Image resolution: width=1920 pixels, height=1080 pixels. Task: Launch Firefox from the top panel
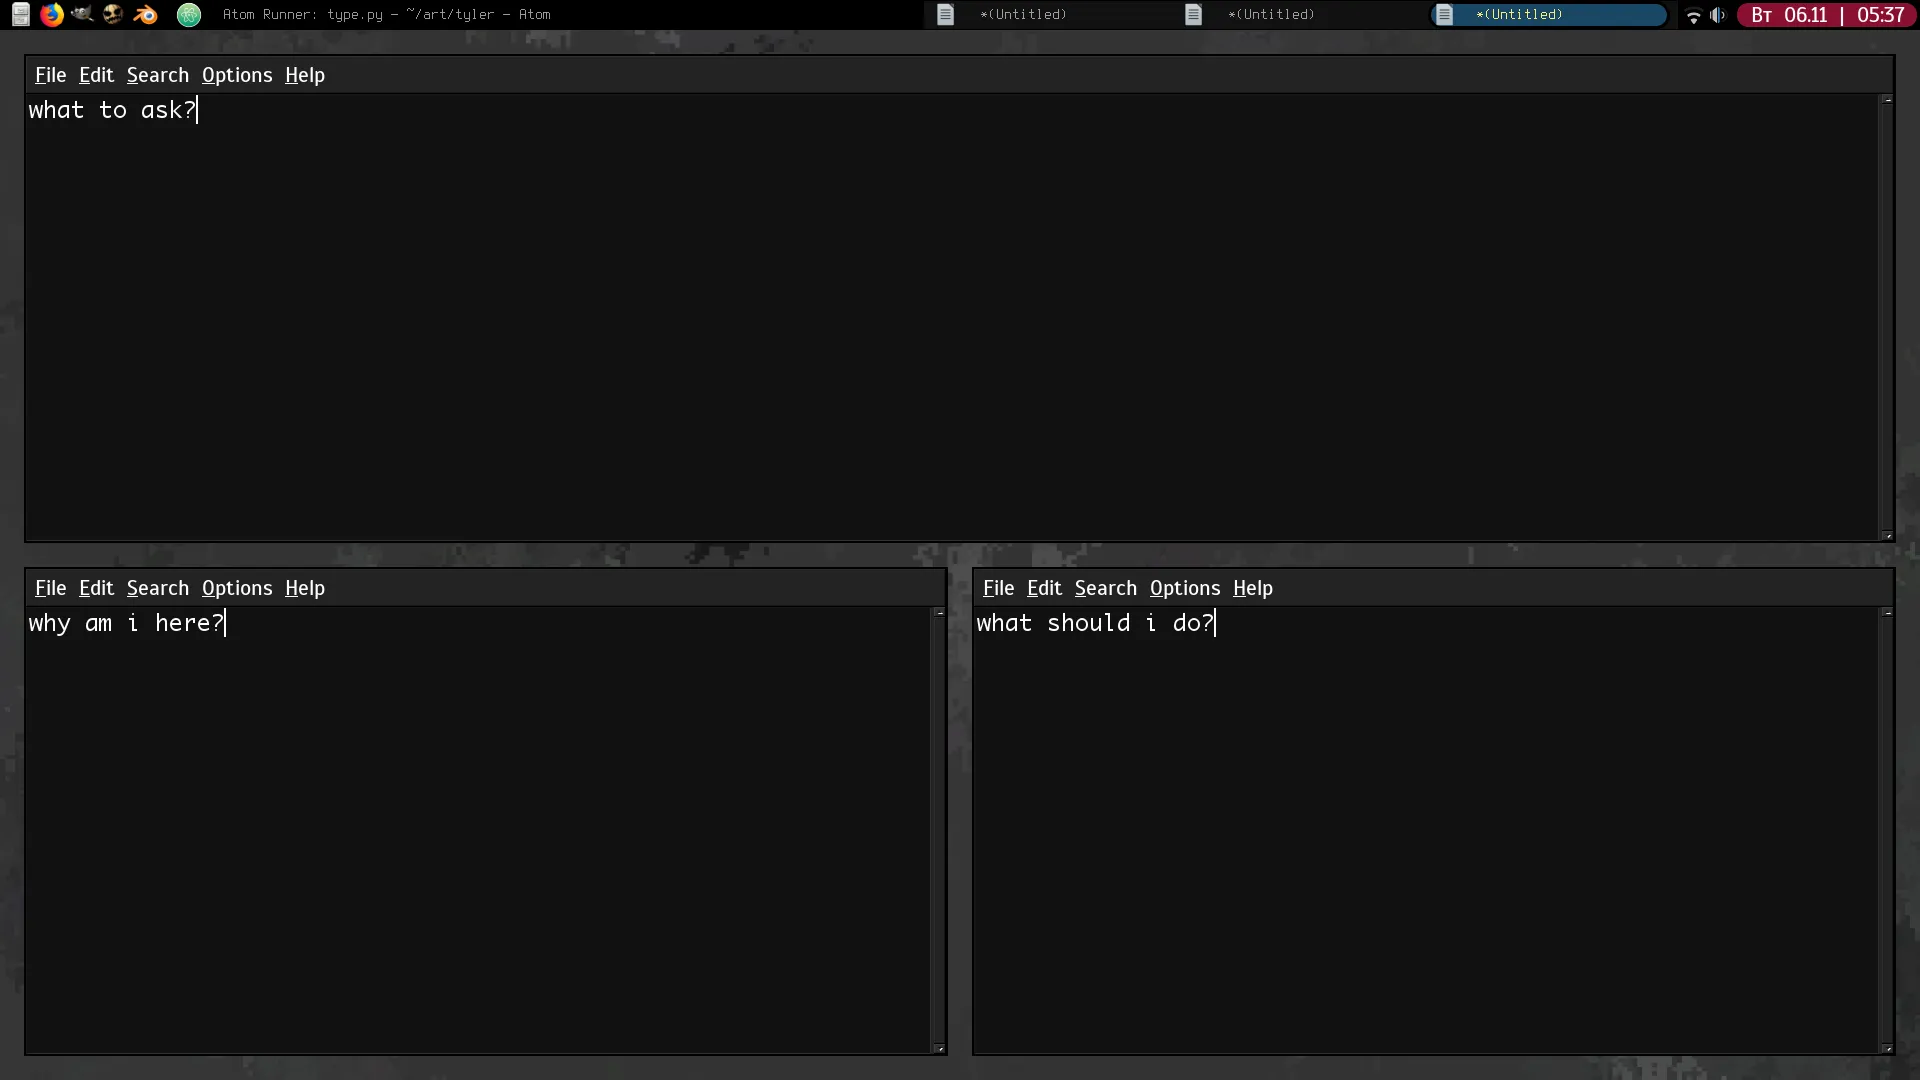tap(52, 15)
